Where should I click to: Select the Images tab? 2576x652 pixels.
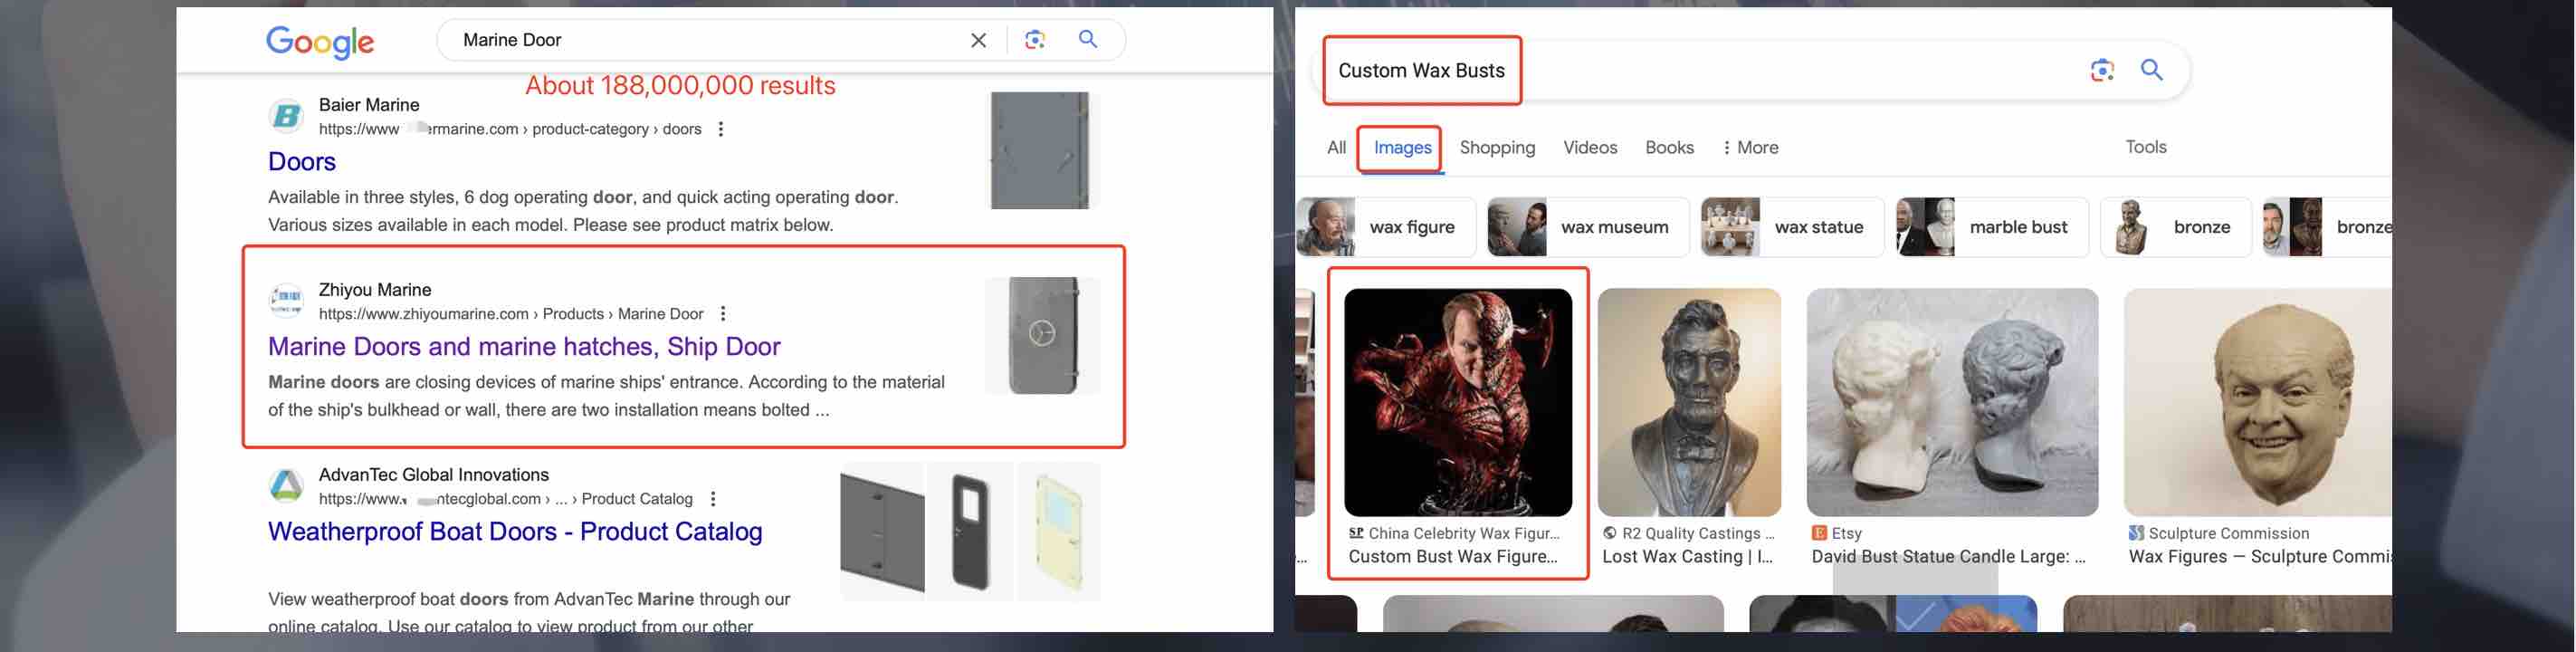tap(1402, 148)
